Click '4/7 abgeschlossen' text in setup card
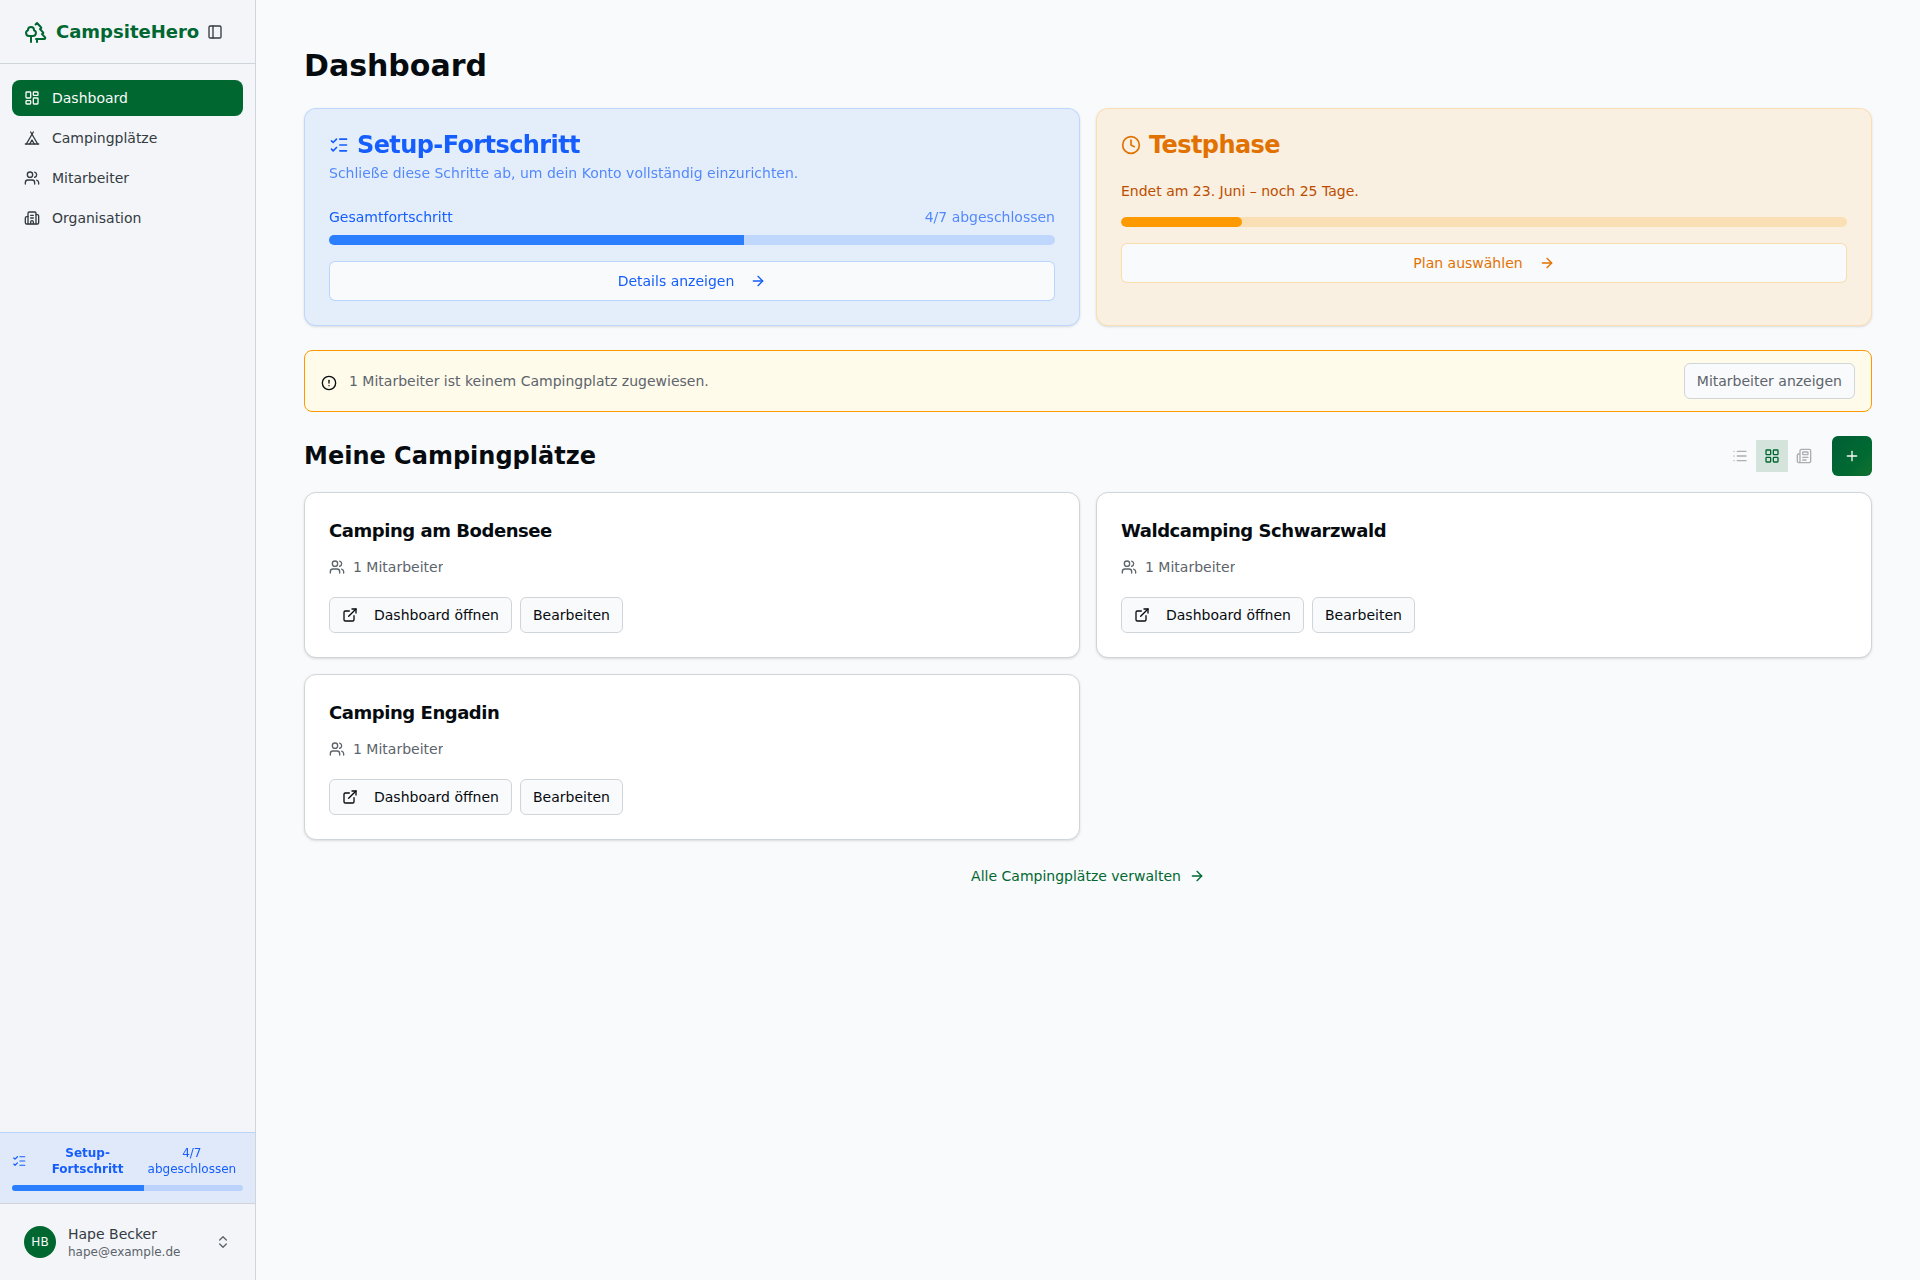The image size is (1920, 1280). coord(989,217)
